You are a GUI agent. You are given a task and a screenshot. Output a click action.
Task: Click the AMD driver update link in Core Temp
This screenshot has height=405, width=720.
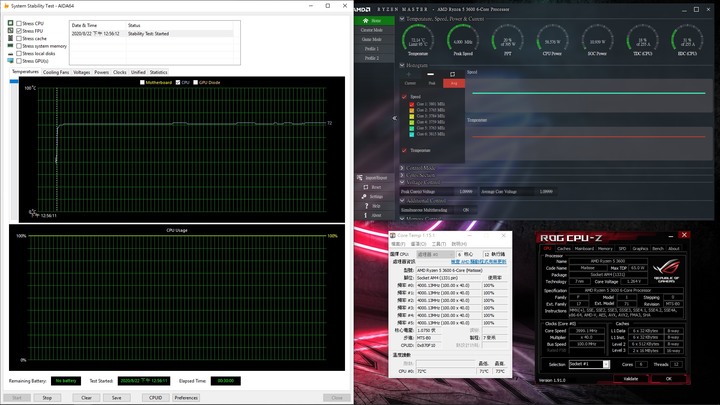(x=478, y=261)
